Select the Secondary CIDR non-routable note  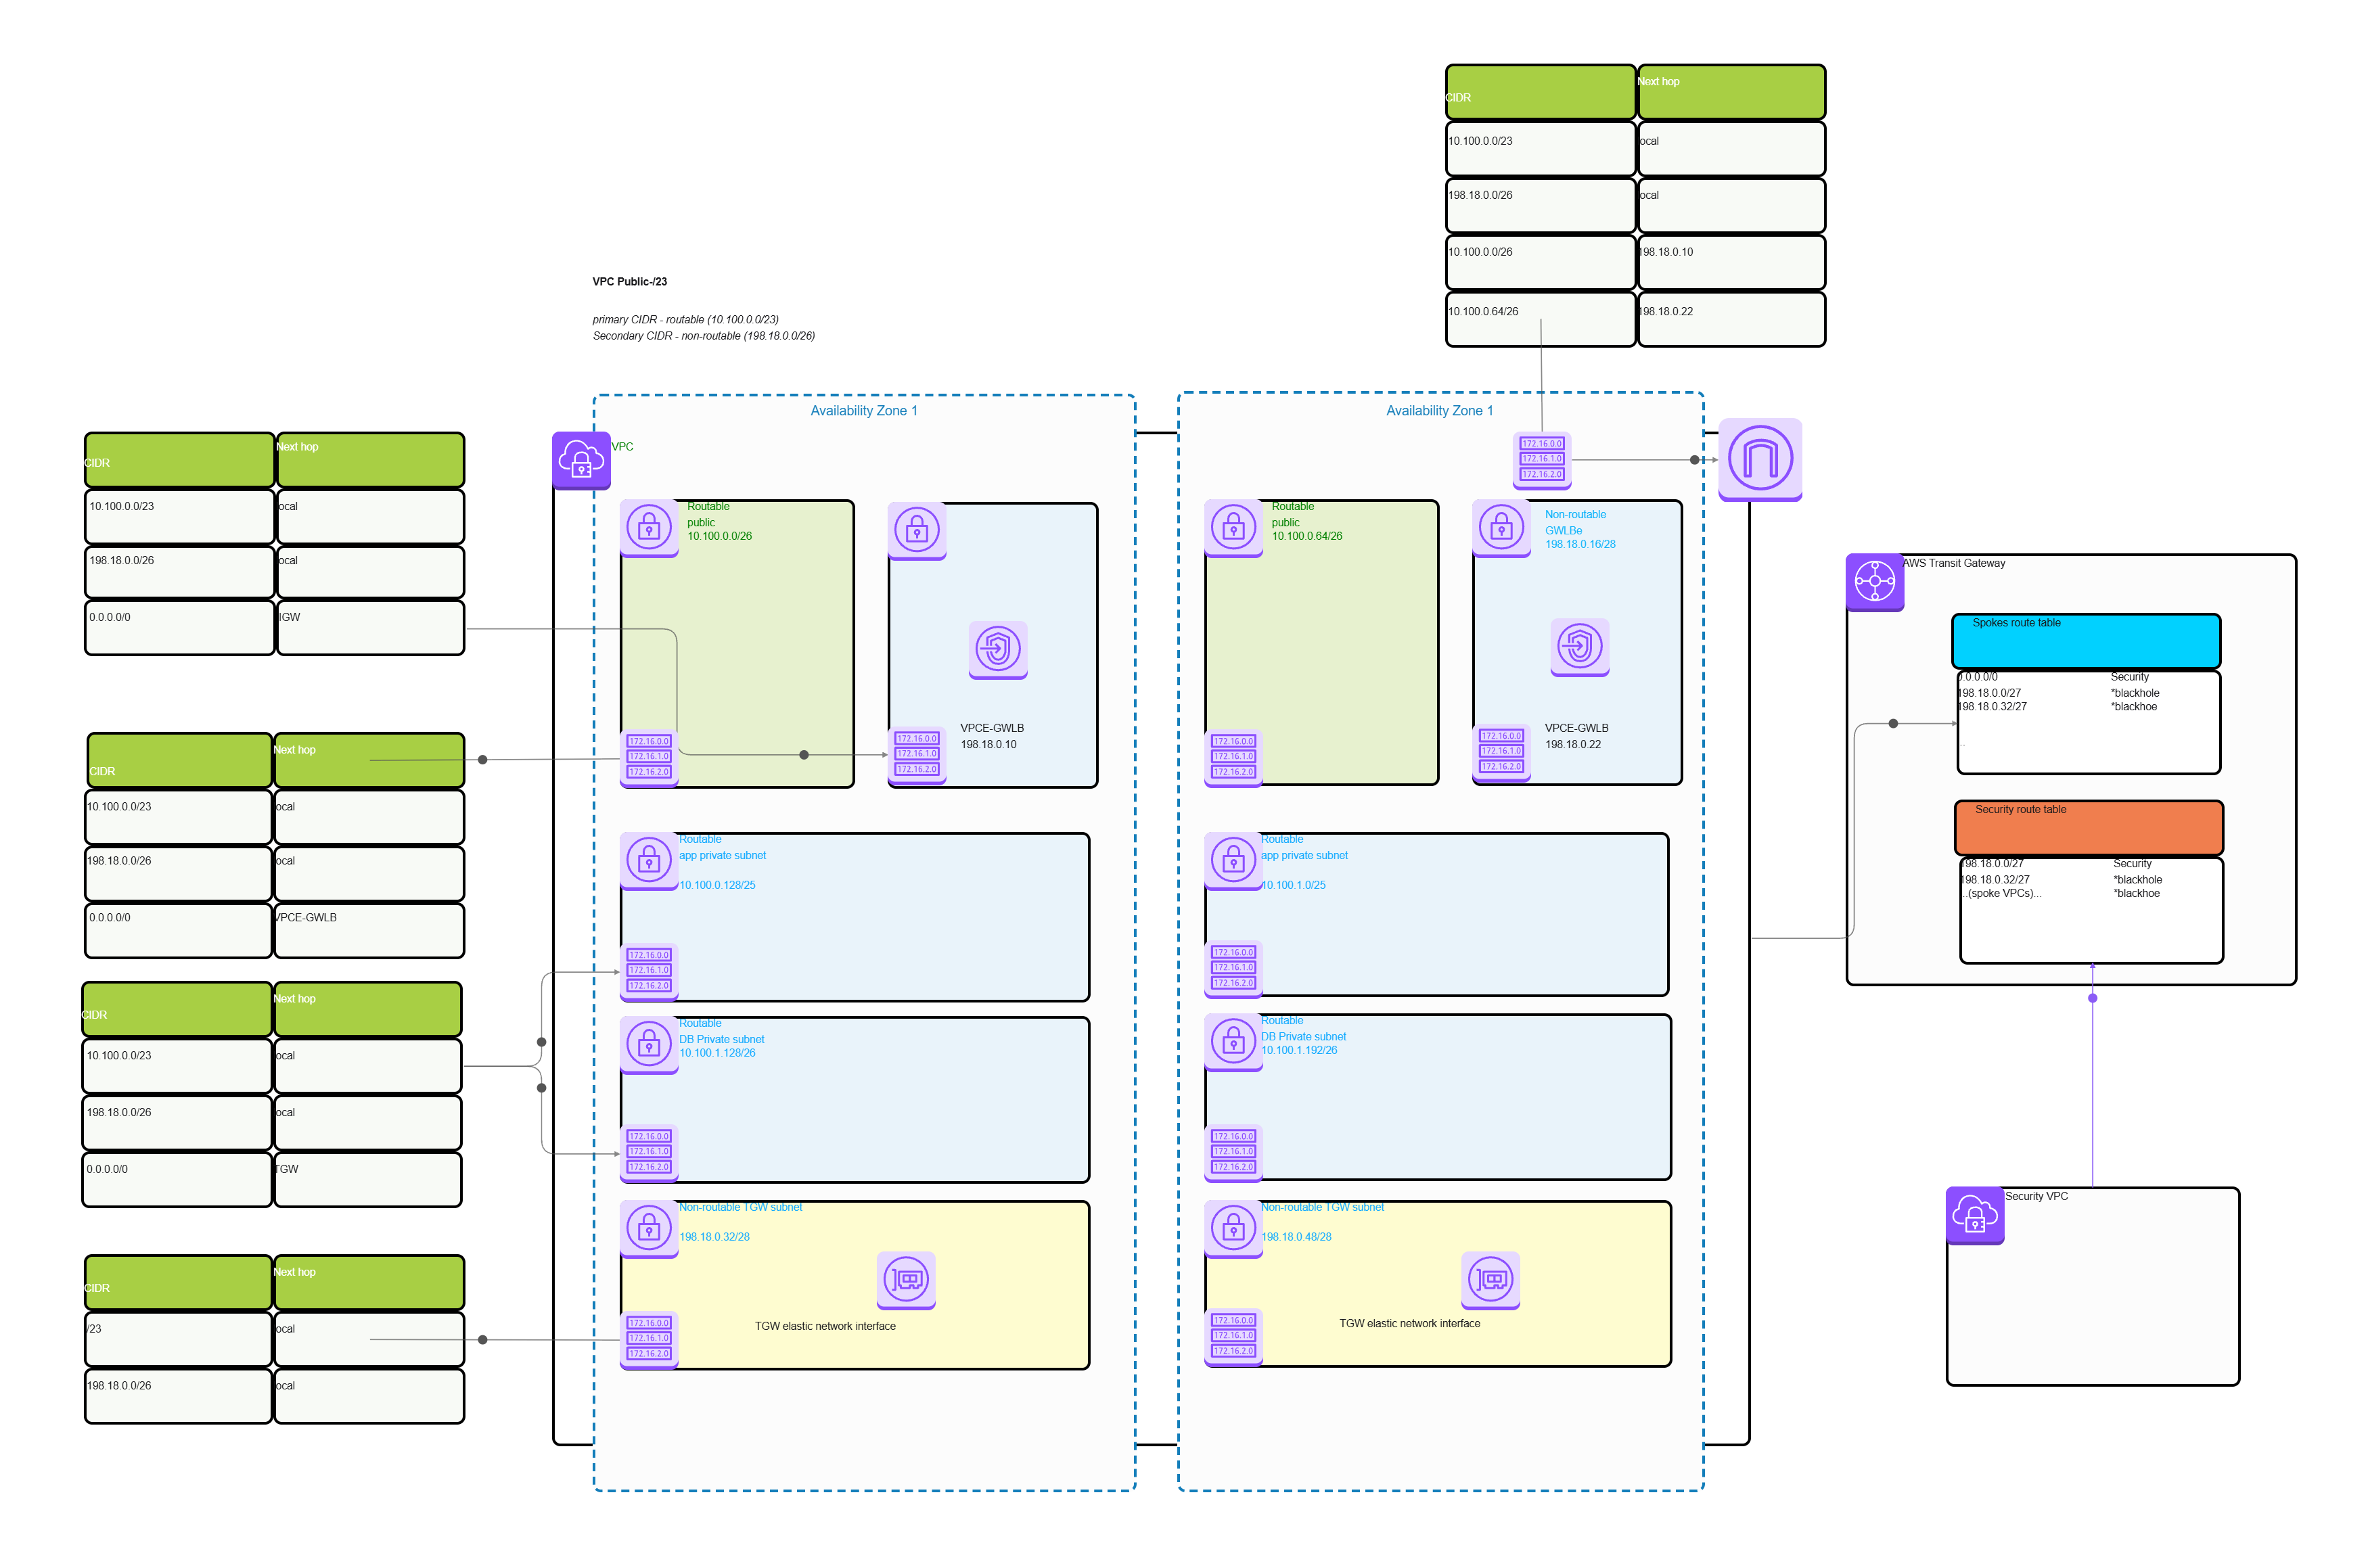click(703, 336)
